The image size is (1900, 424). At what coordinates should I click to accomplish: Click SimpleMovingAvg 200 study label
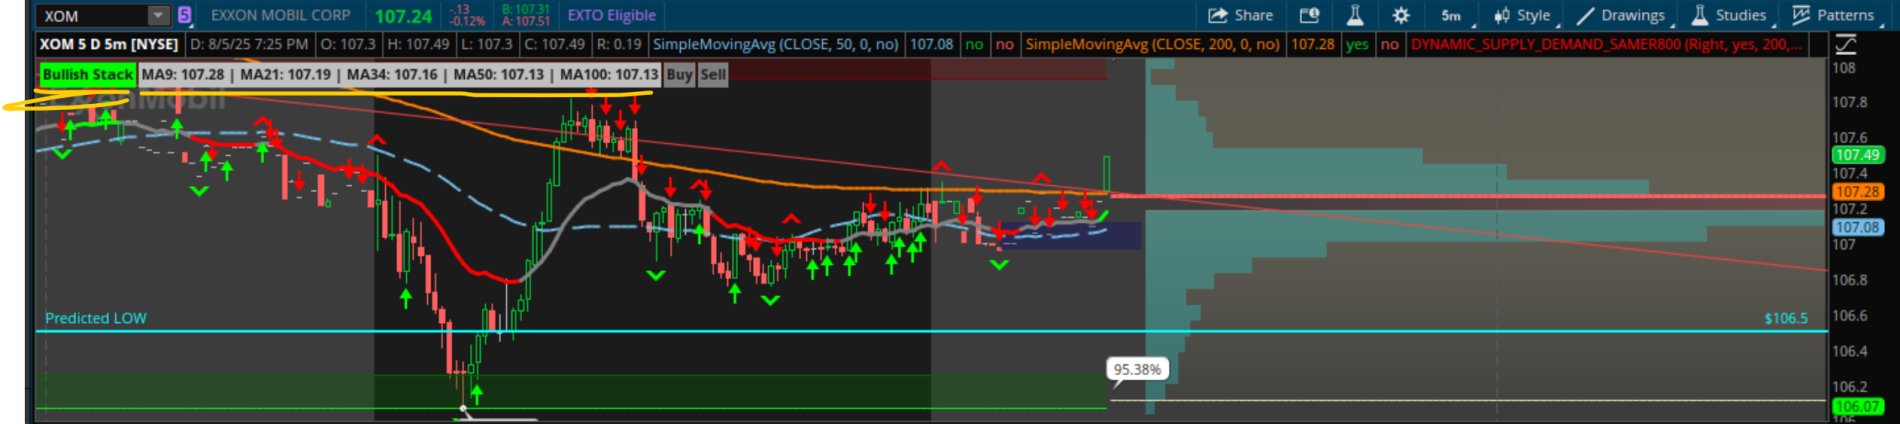pos(1152,44)
